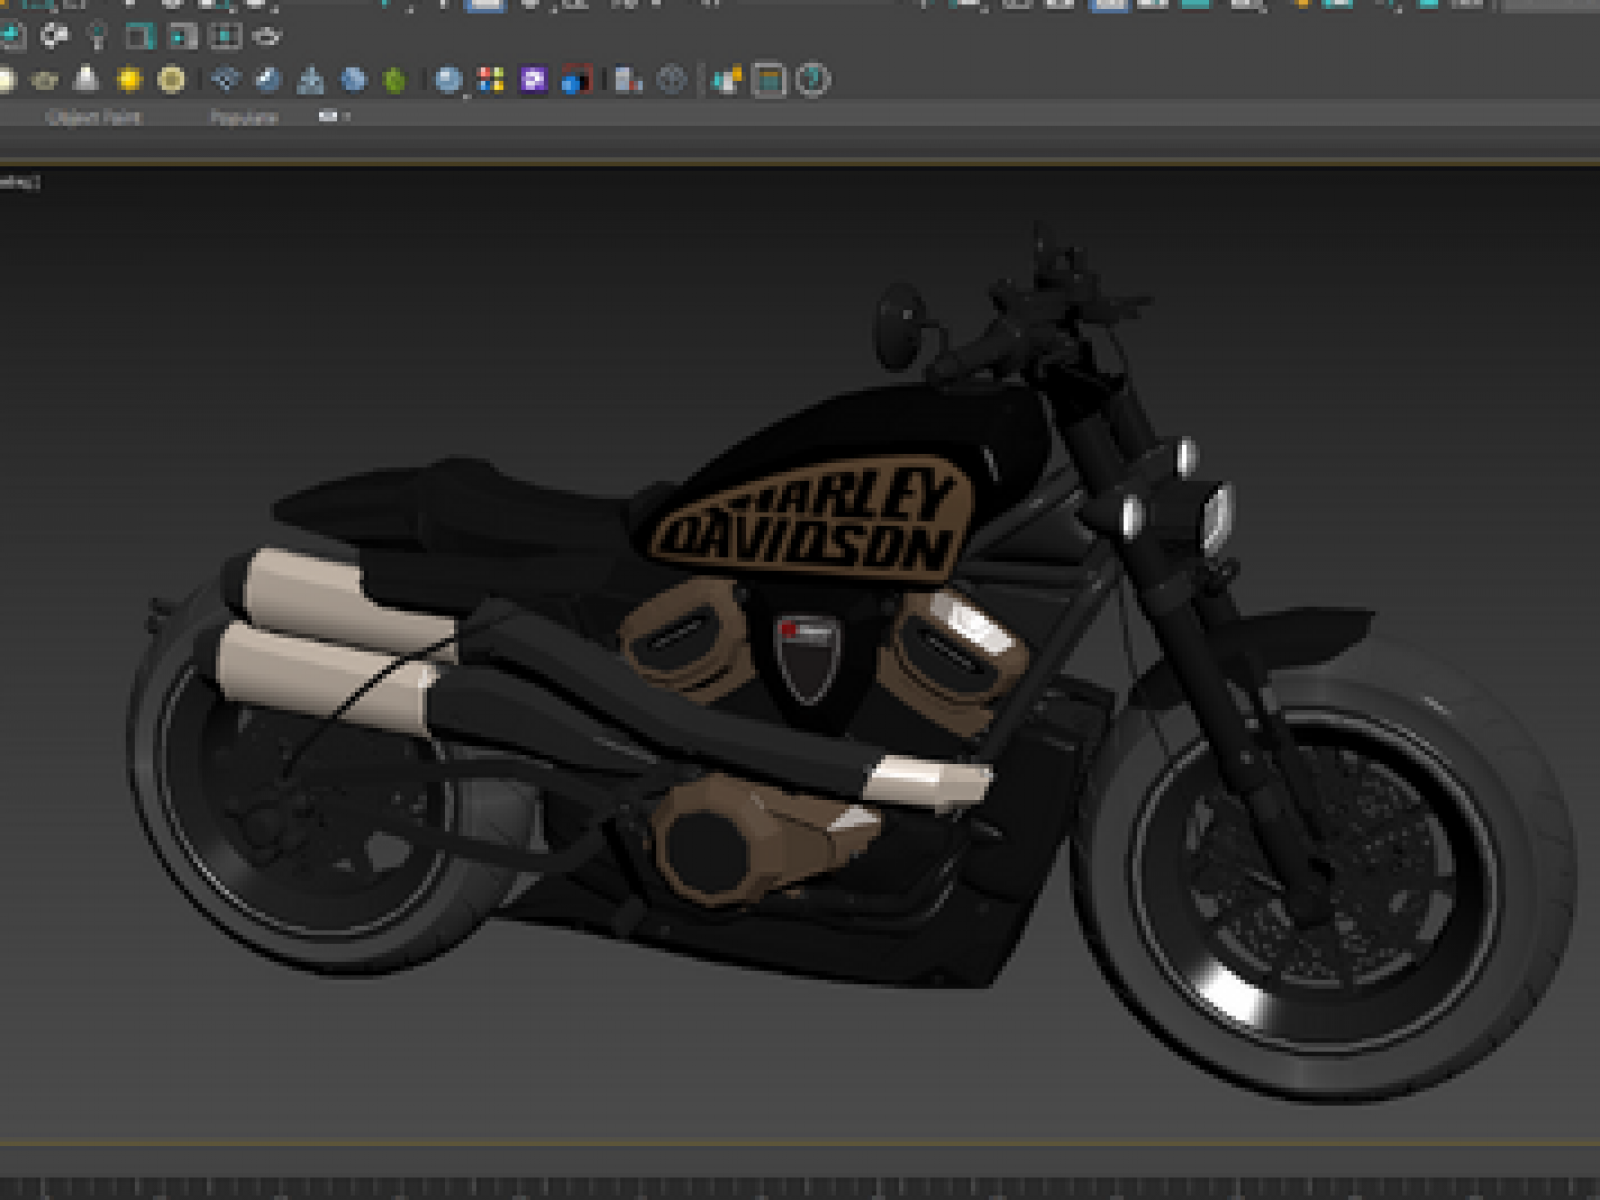Click the bright yellow sun light icon

click(129, 79)
